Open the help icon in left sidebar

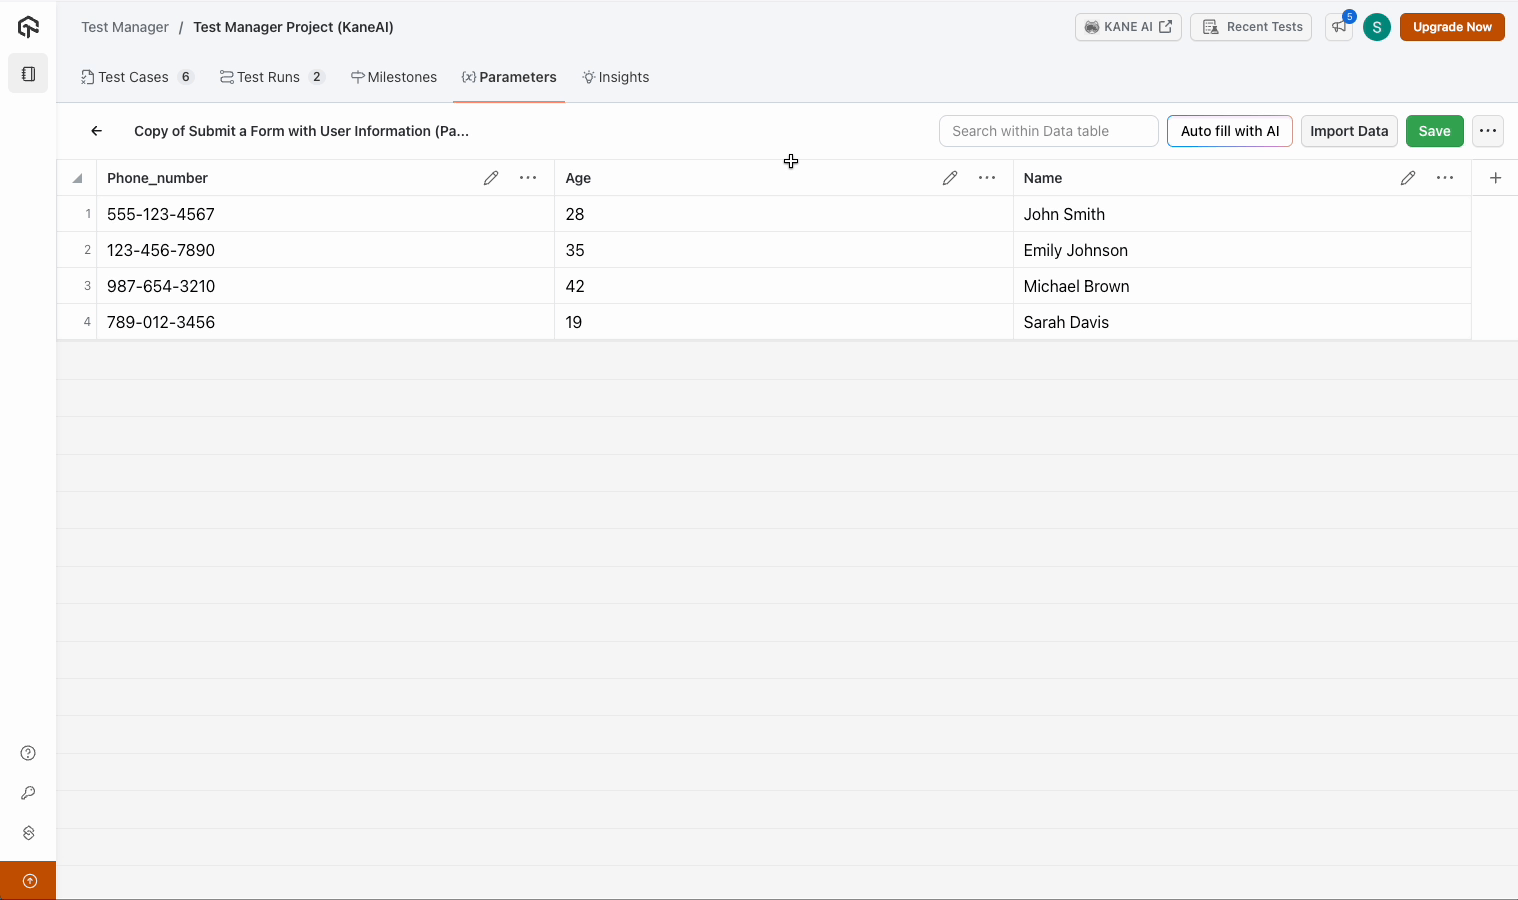28,753
